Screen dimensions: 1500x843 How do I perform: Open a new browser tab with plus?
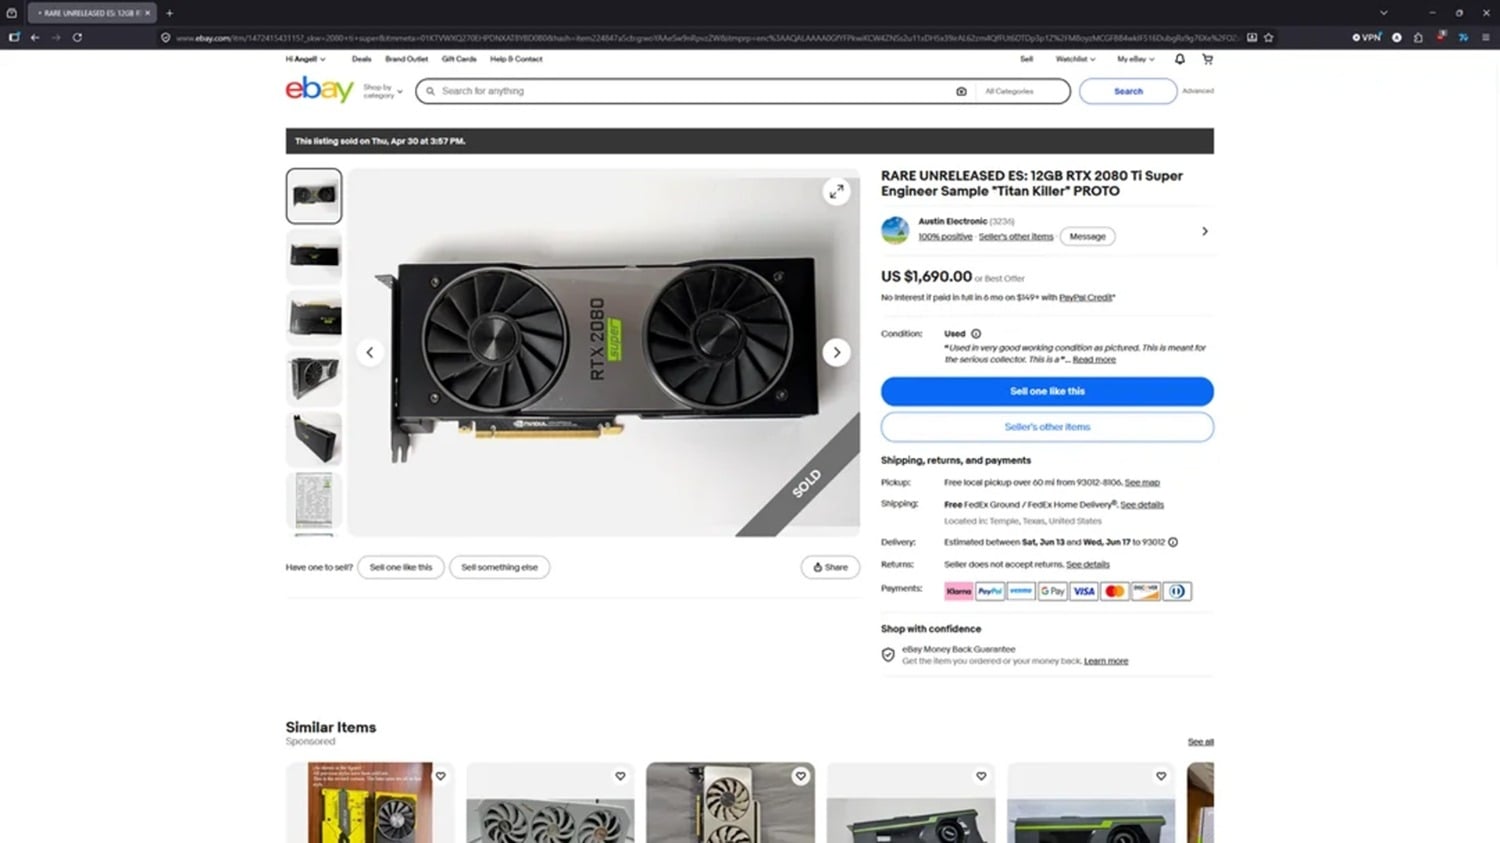coord(169,13)
